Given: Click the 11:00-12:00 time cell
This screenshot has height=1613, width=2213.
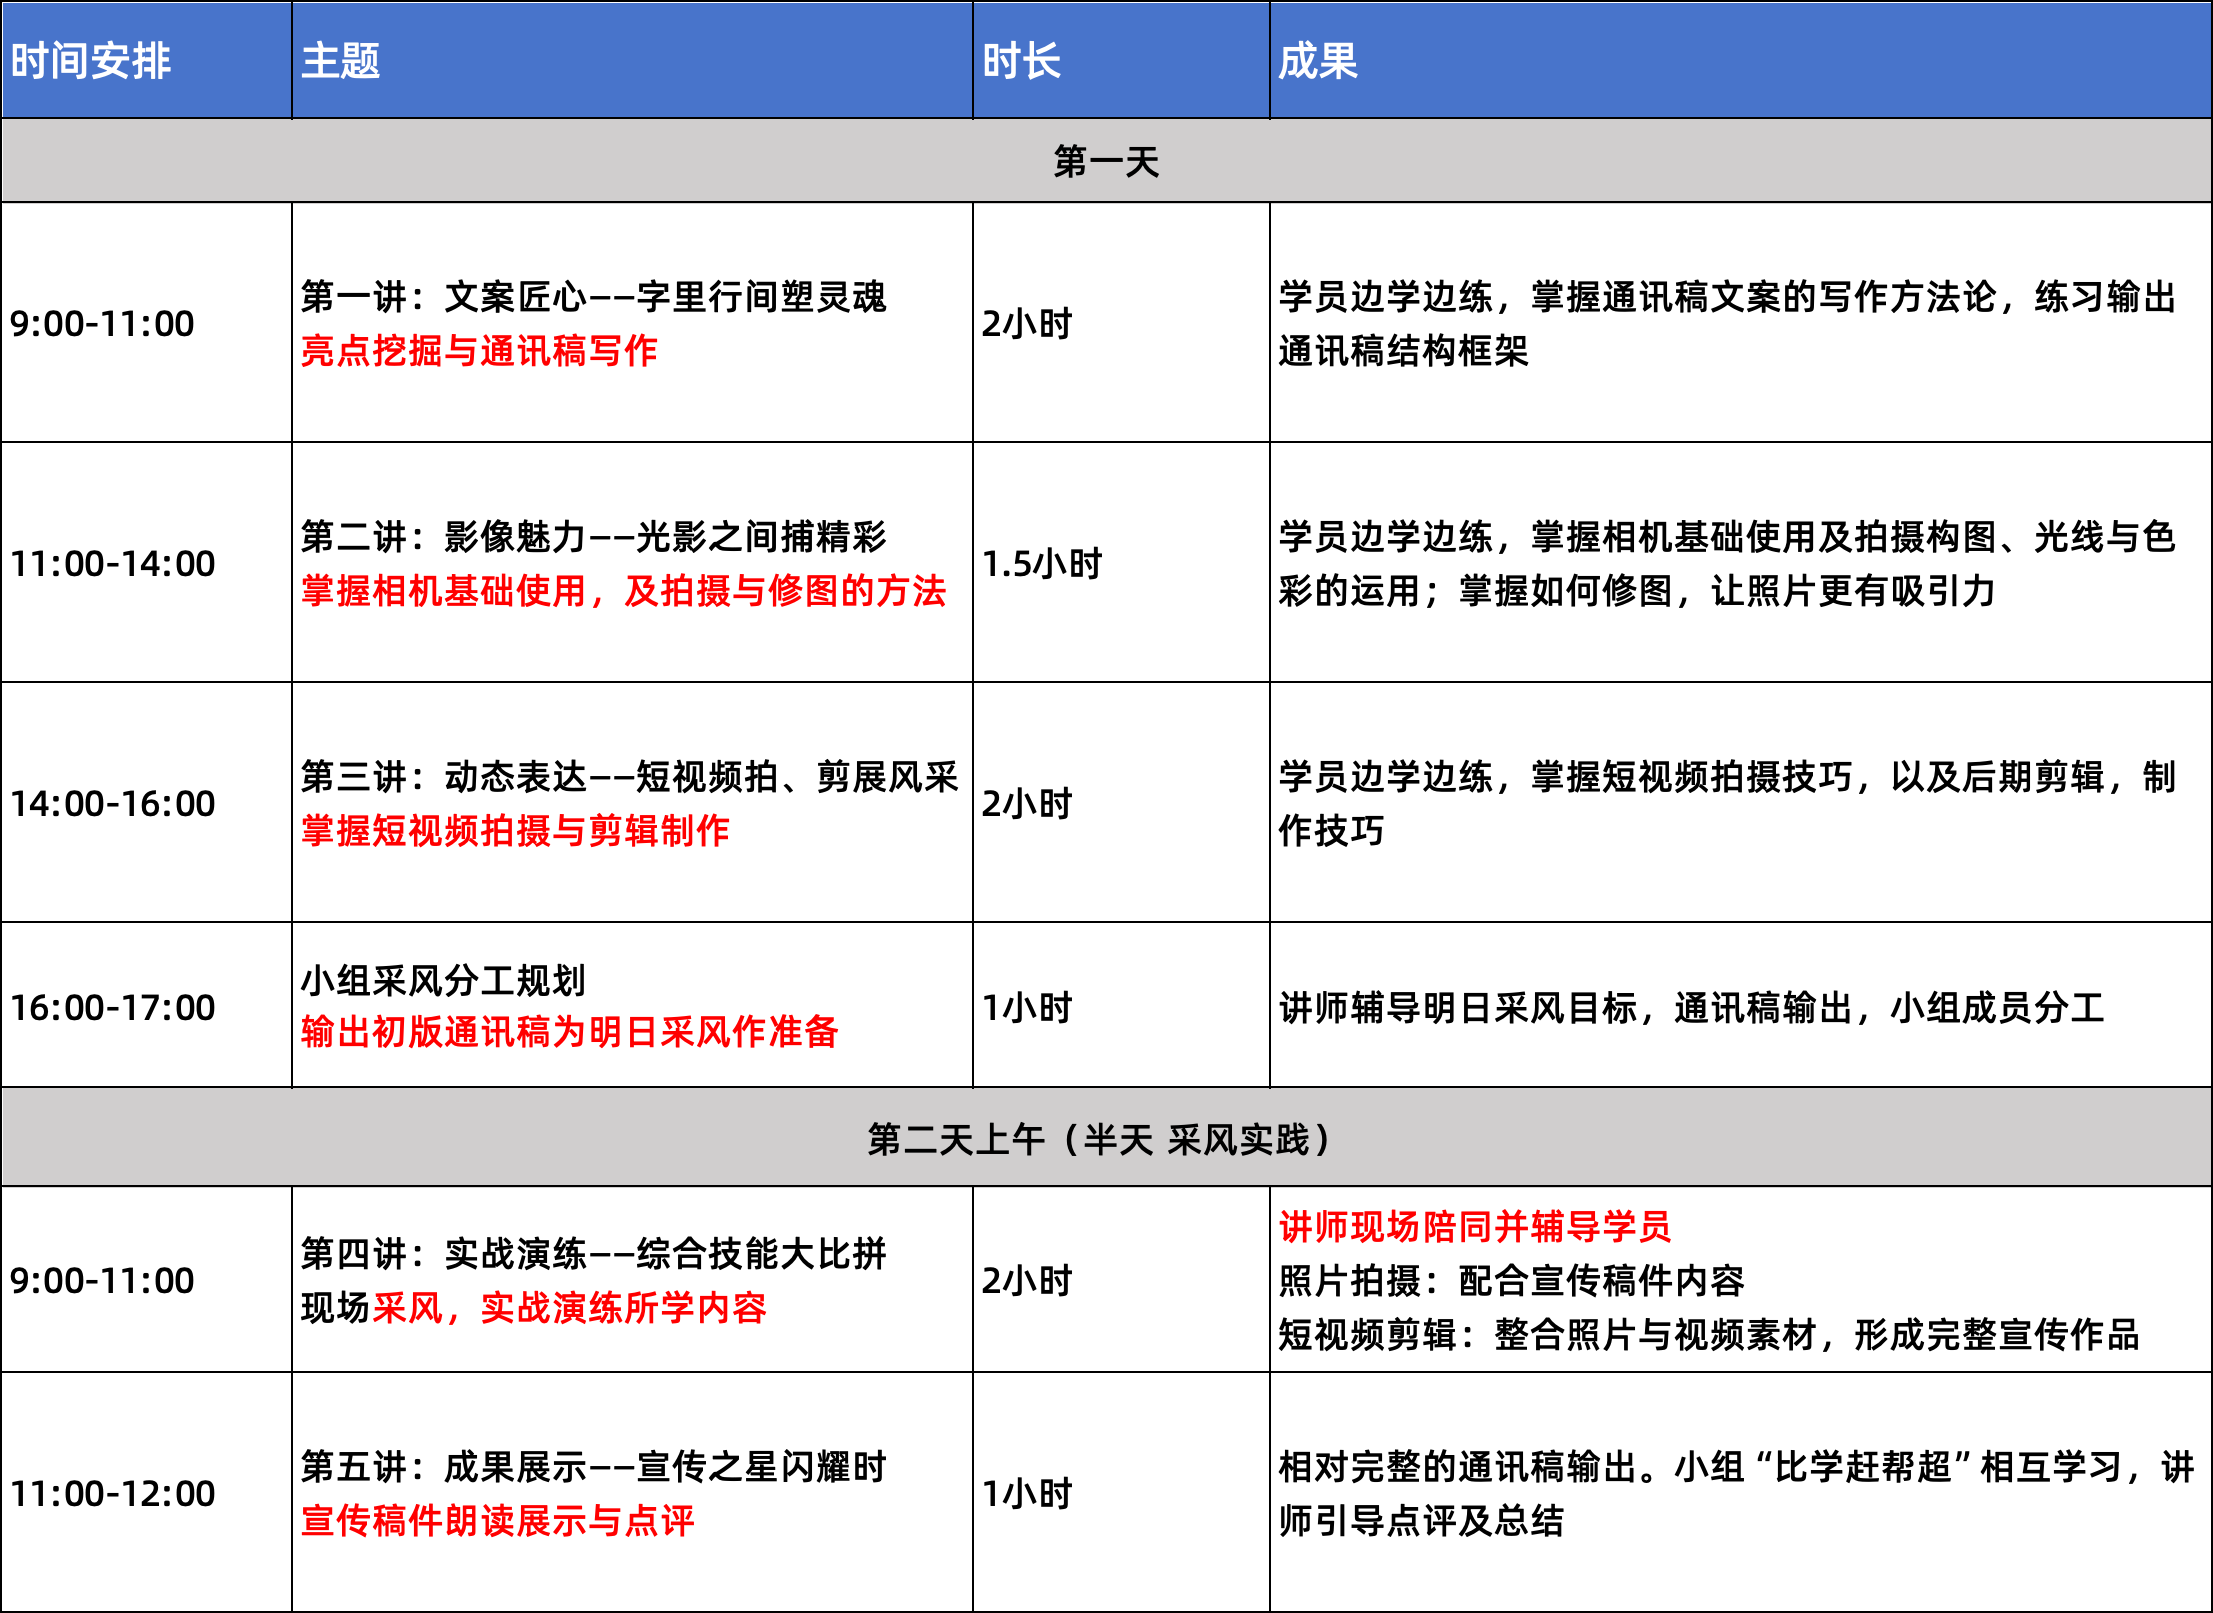Looking at the screenshot, I should click(x=147, y=1493).
